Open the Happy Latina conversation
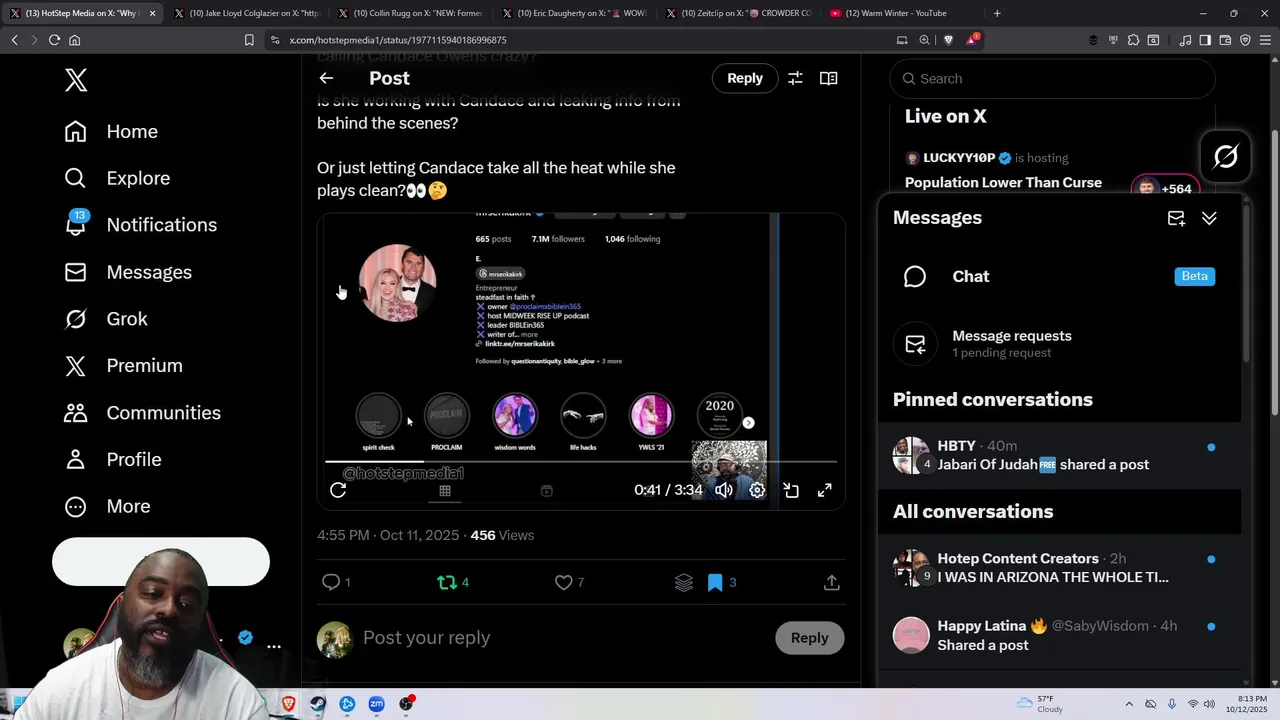1280x720 pixels. click(1059, 635)
